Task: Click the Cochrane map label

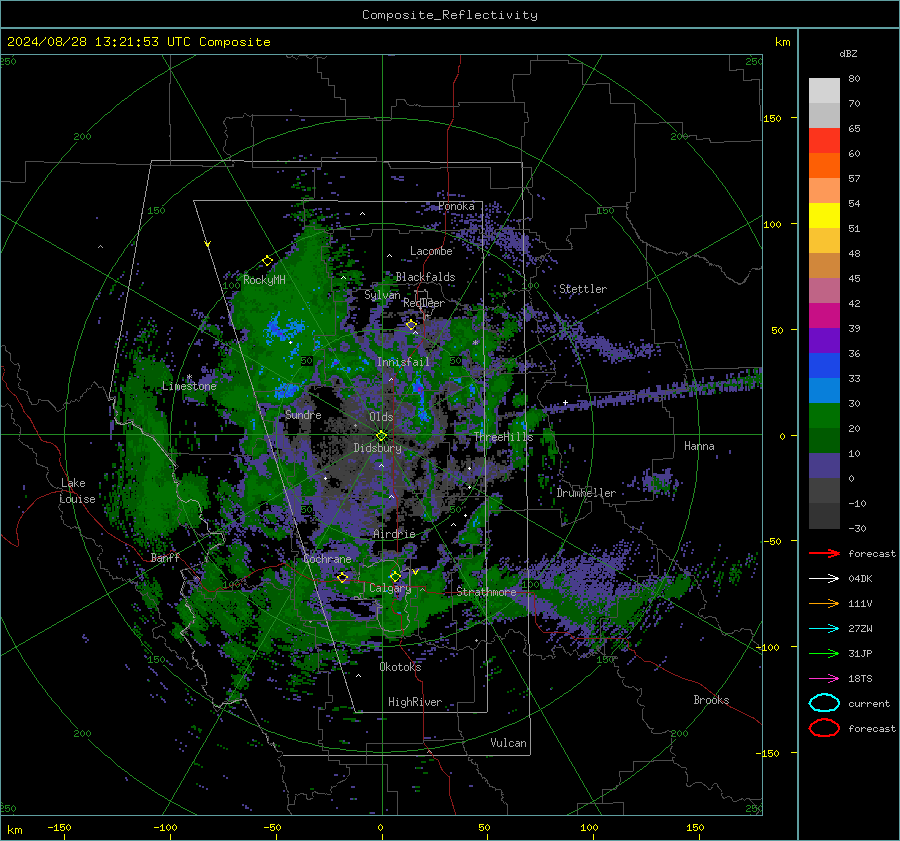Action: point(327,559)
